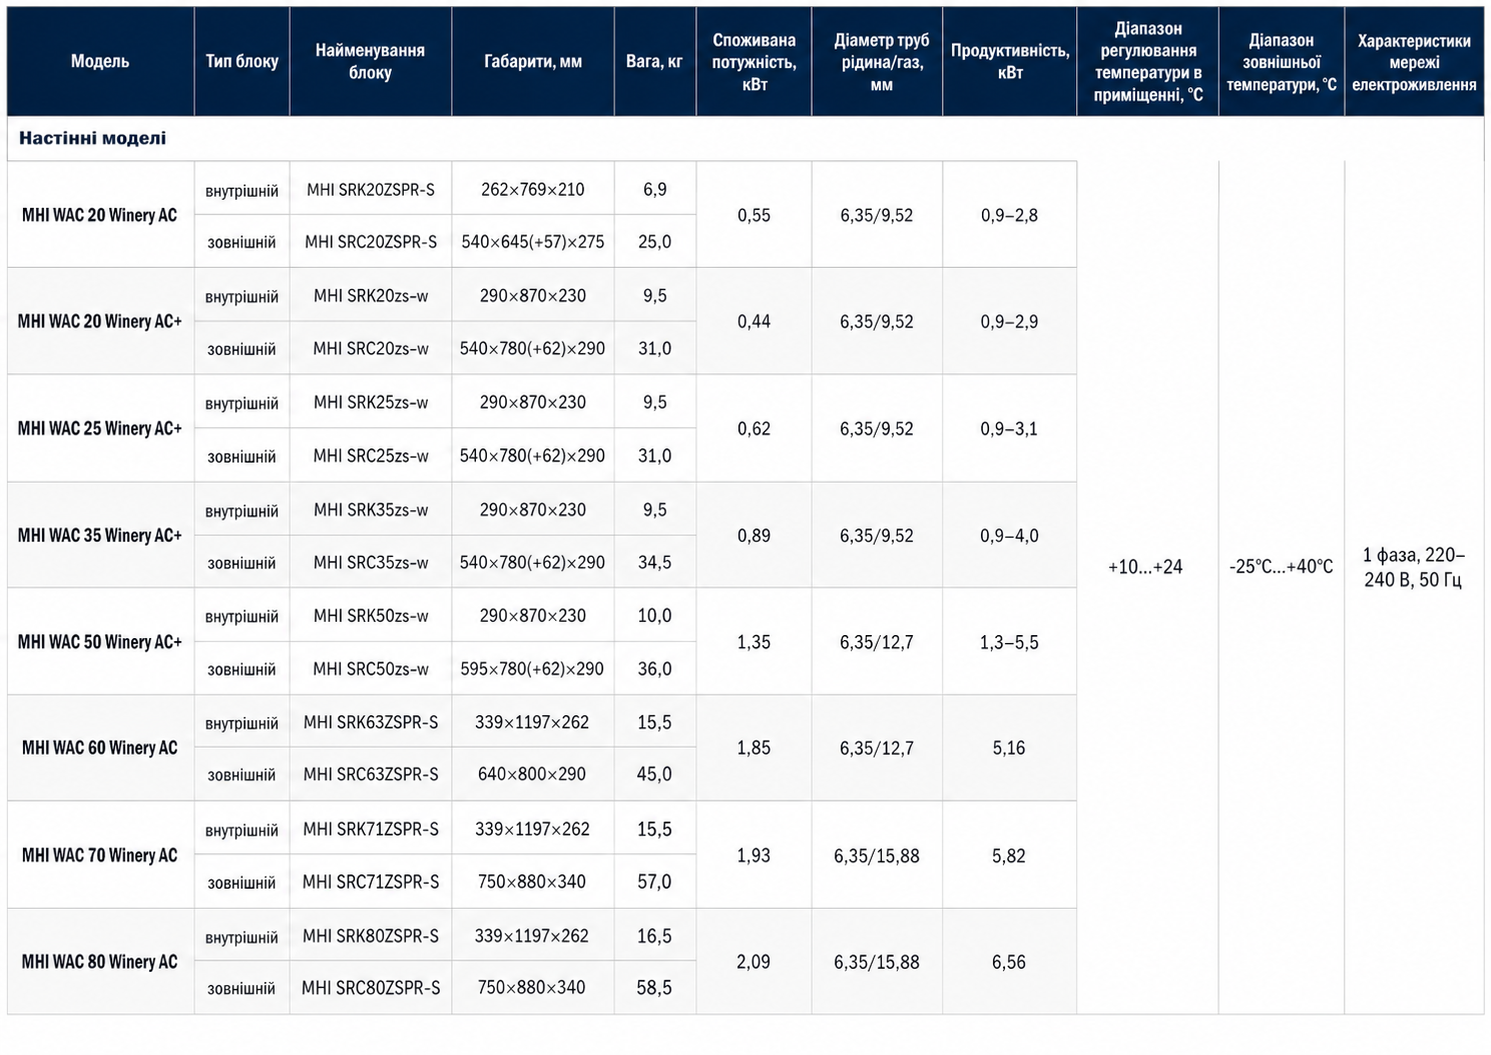Viewport: 1491px width, 1055px height.
Task: Click the 'Вага, кг' column header
Action: 654,61
